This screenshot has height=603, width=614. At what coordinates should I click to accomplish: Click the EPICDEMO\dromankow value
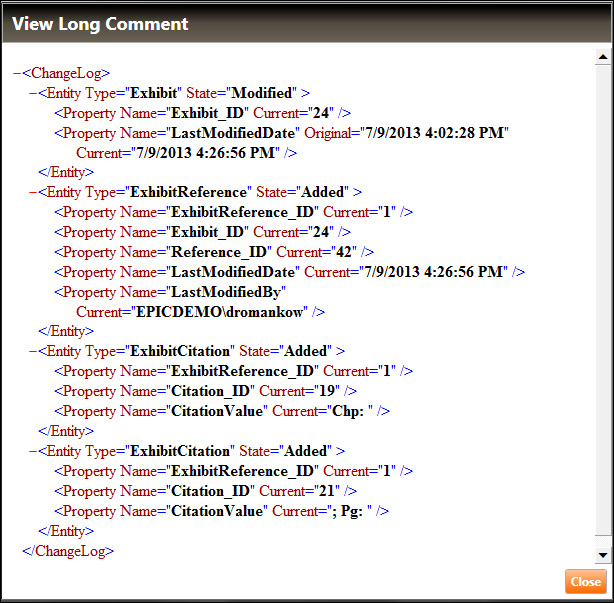point(223,312)
